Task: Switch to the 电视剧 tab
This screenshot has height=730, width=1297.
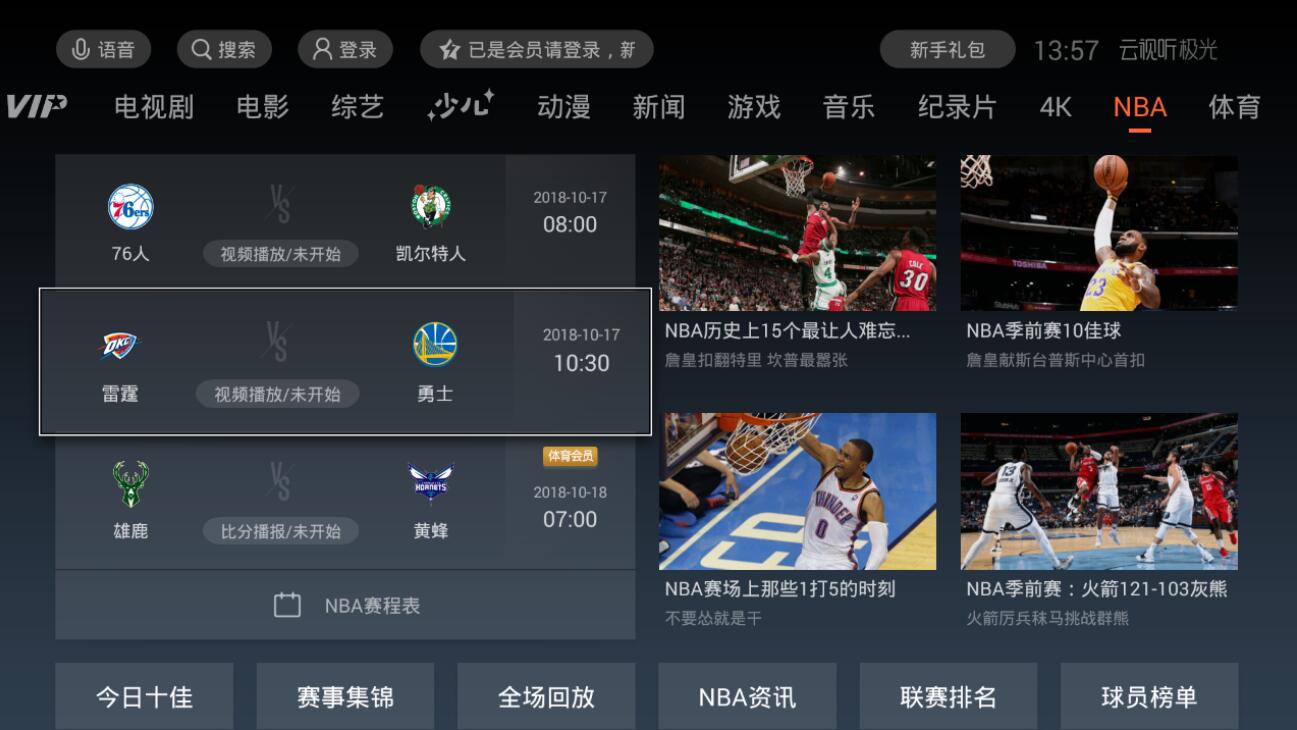Action: (154, 107)
